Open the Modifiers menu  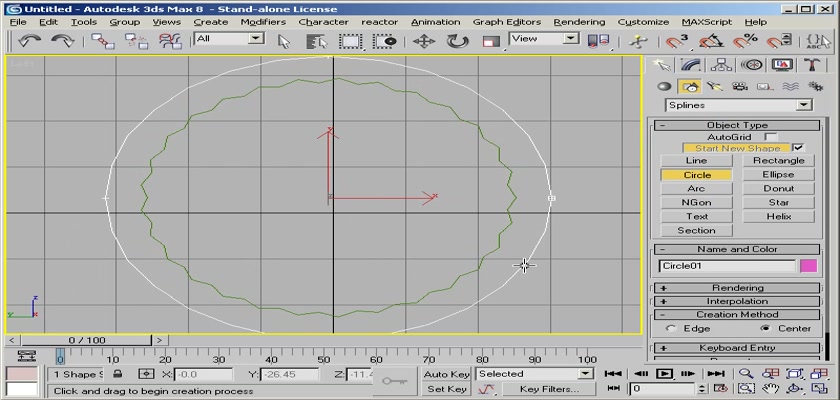(263, 22)
